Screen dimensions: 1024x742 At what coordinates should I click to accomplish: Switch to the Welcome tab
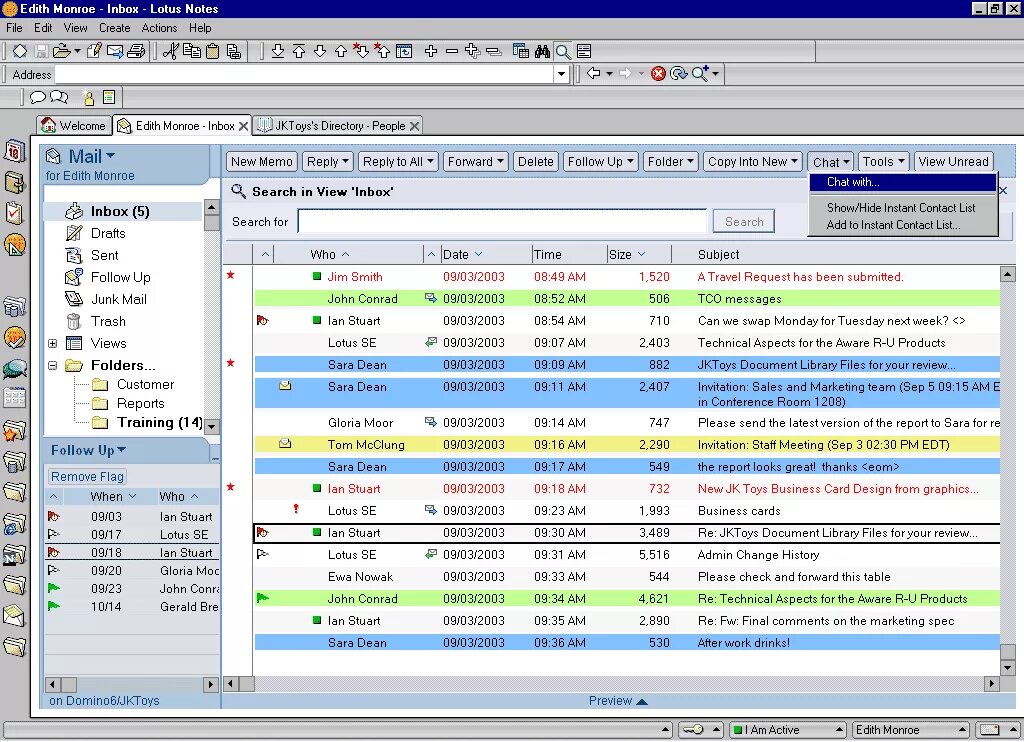point(74,125)
